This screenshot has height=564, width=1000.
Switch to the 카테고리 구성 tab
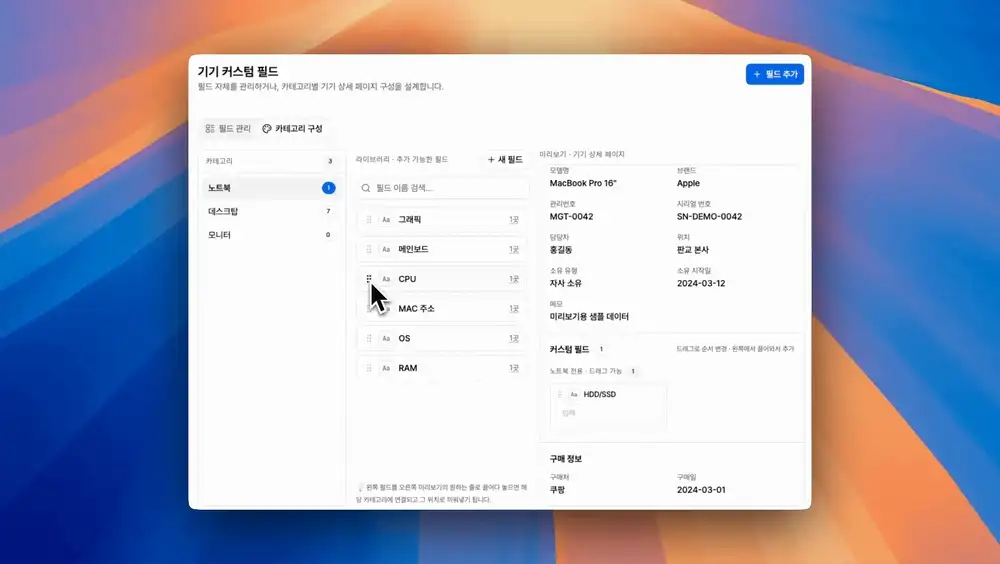click(292, 128)
